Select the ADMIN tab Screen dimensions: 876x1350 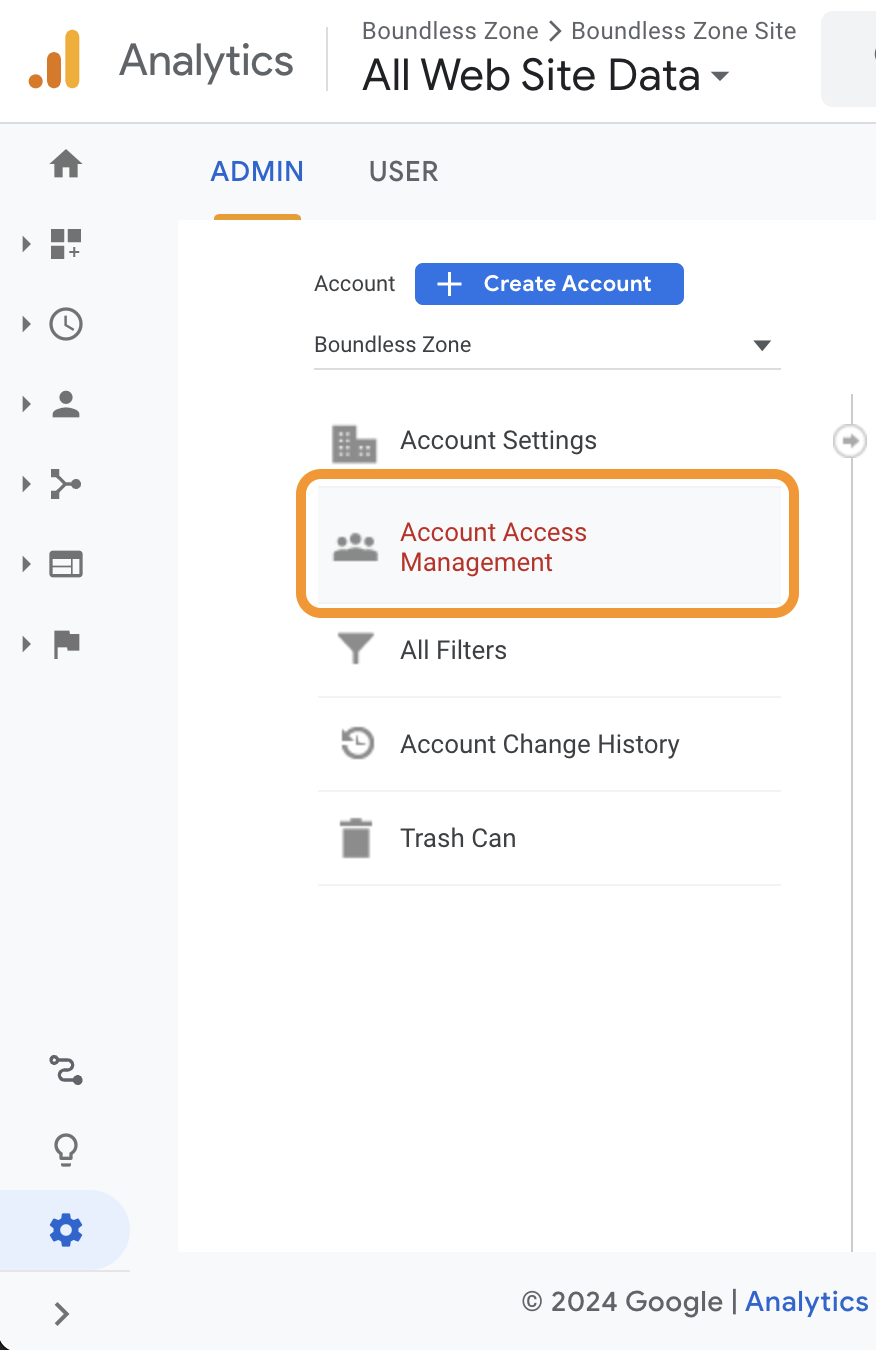click(x=256, y=171)
